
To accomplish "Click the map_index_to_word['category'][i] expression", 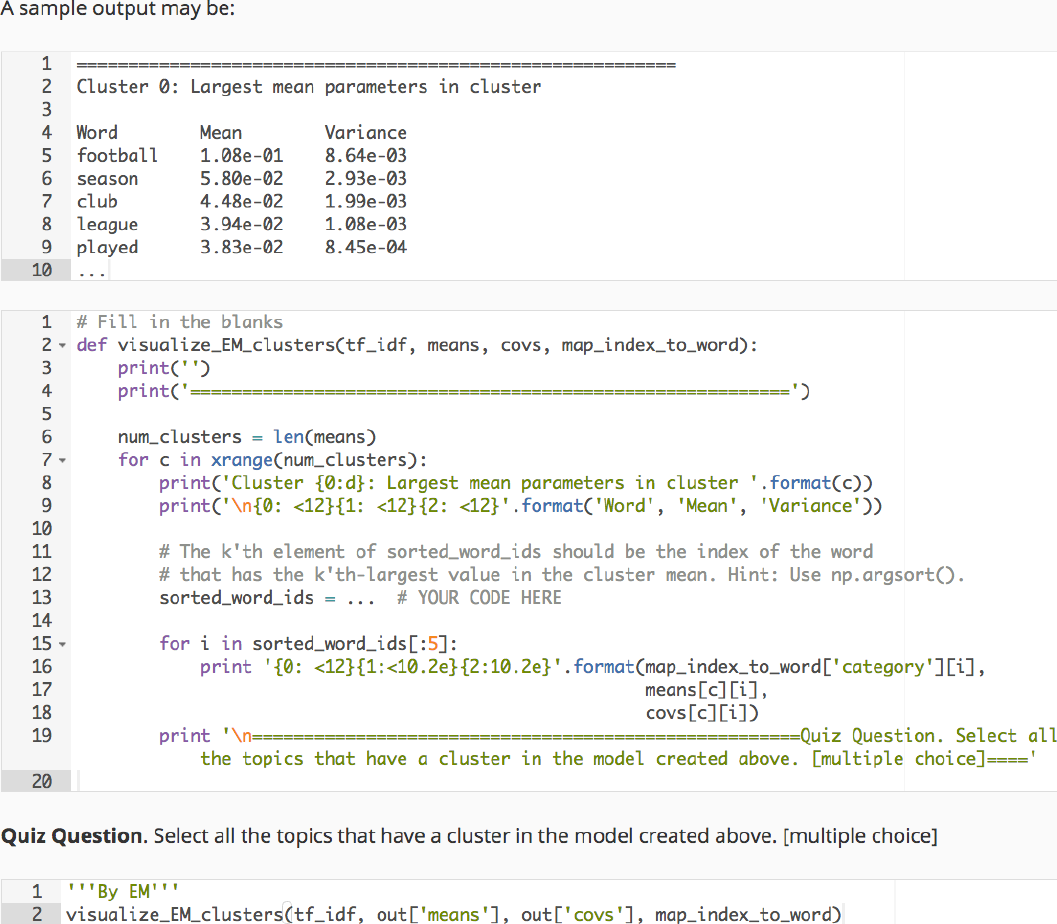I will 810,667.
